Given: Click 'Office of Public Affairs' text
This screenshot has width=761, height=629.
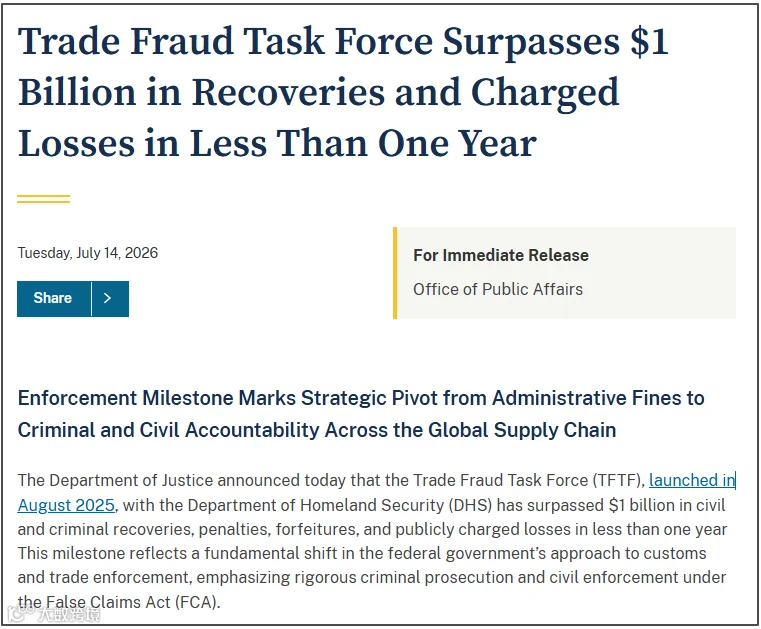Looking at the screenshot, I should point(497,289).
